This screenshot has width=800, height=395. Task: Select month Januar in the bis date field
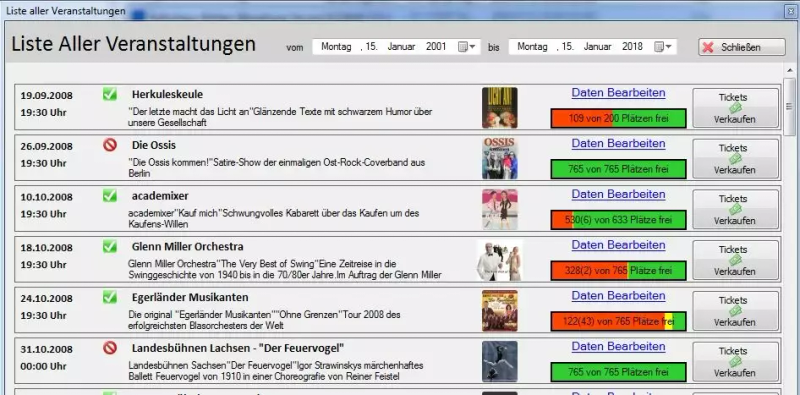597,47
